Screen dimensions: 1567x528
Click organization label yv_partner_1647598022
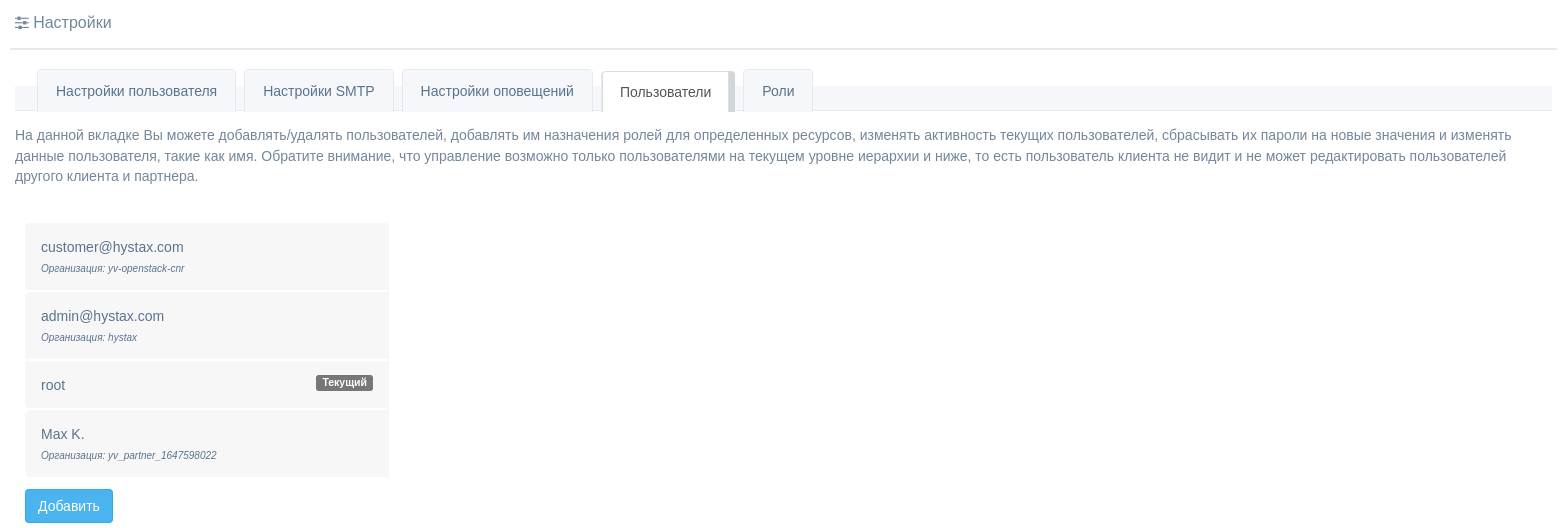(128, 456)
